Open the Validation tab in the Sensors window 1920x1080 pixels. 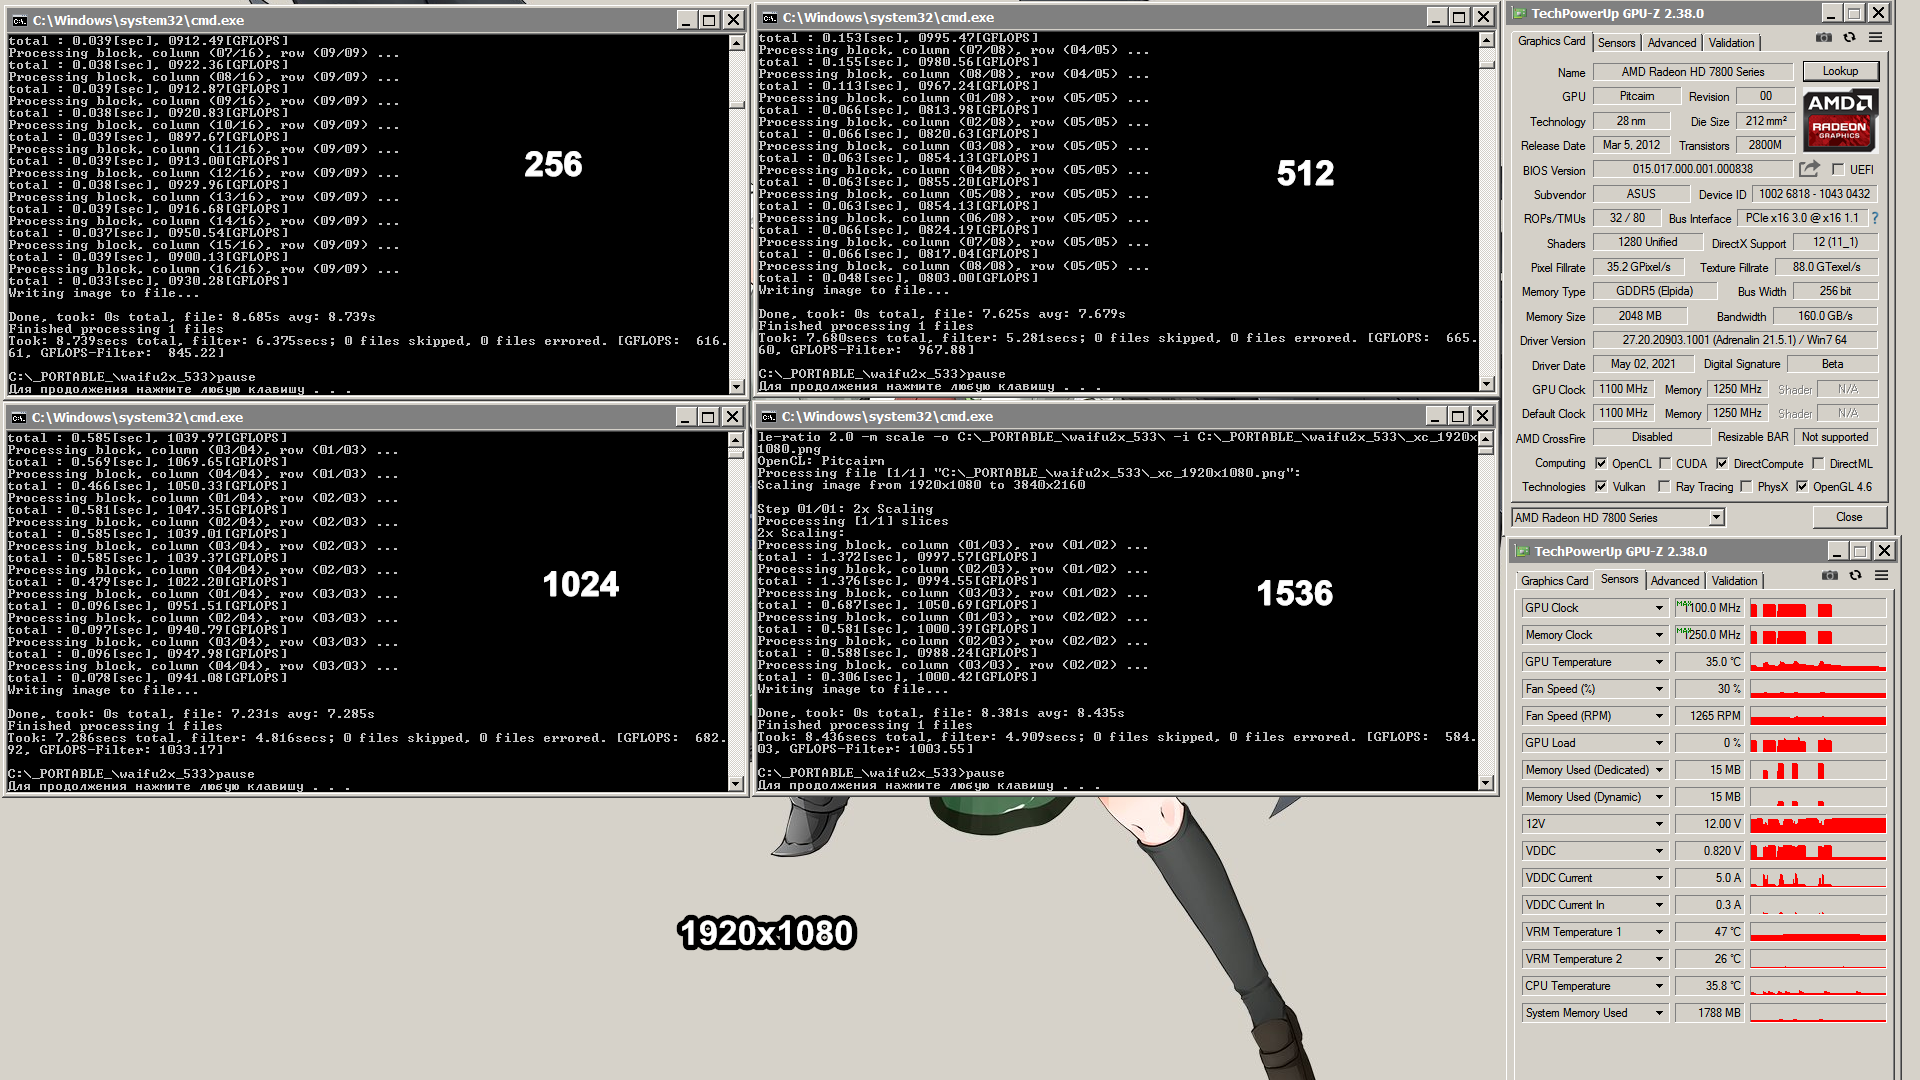(1733, 580)
